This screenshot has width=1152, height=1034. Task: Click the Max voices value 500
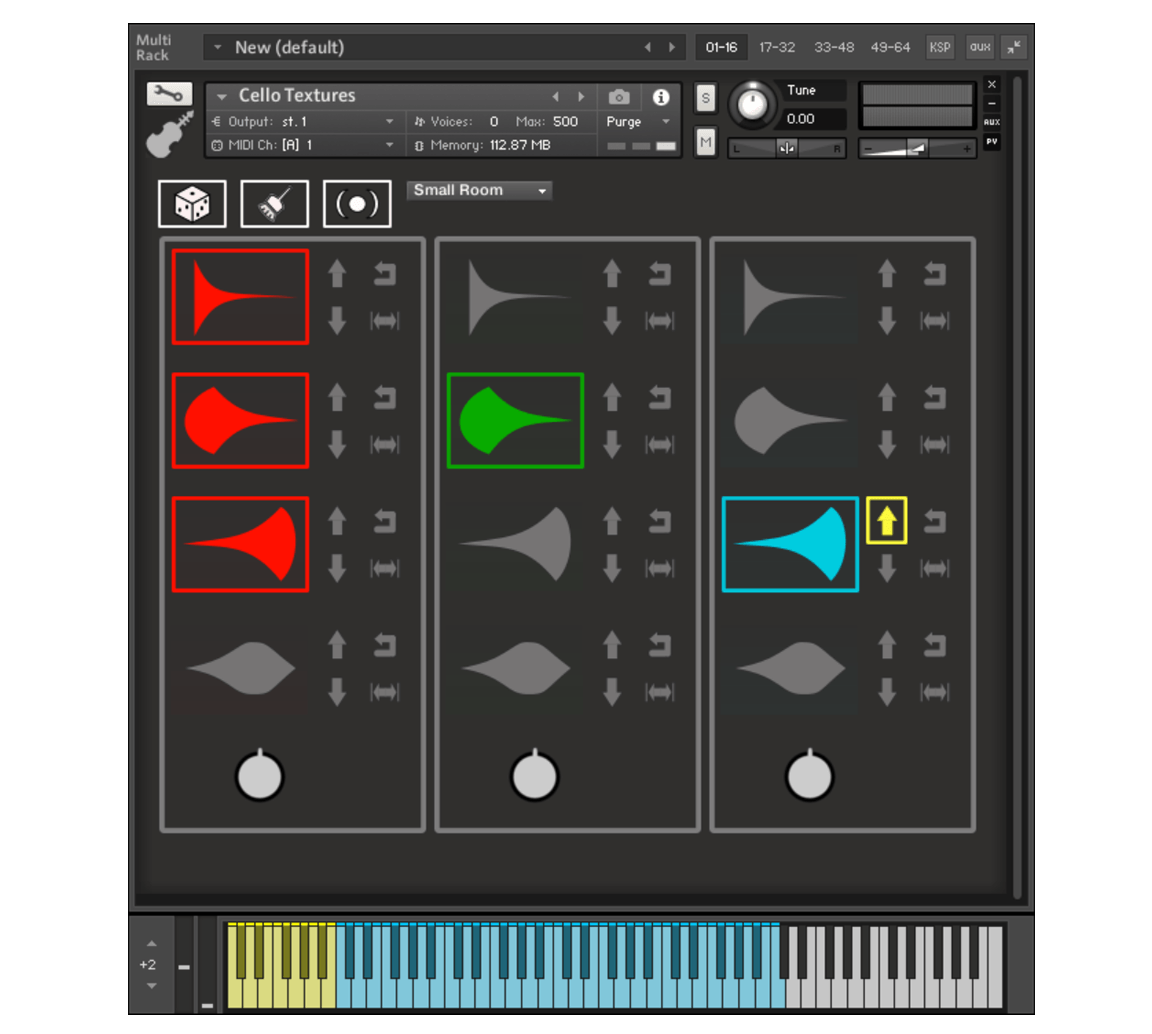565,121
